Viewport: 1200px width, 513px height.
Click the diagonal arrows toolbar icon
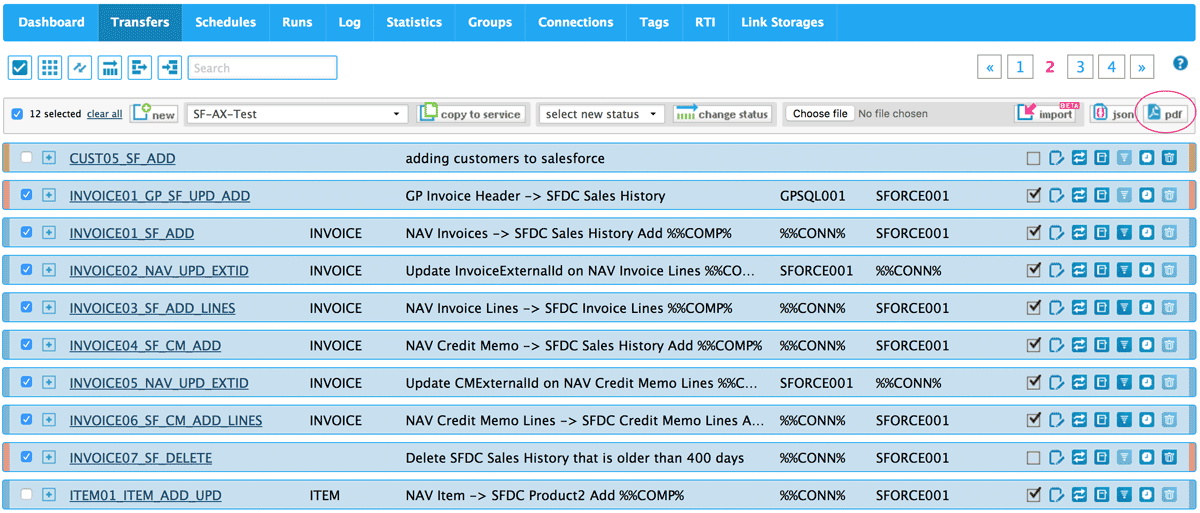pos(80,68)
